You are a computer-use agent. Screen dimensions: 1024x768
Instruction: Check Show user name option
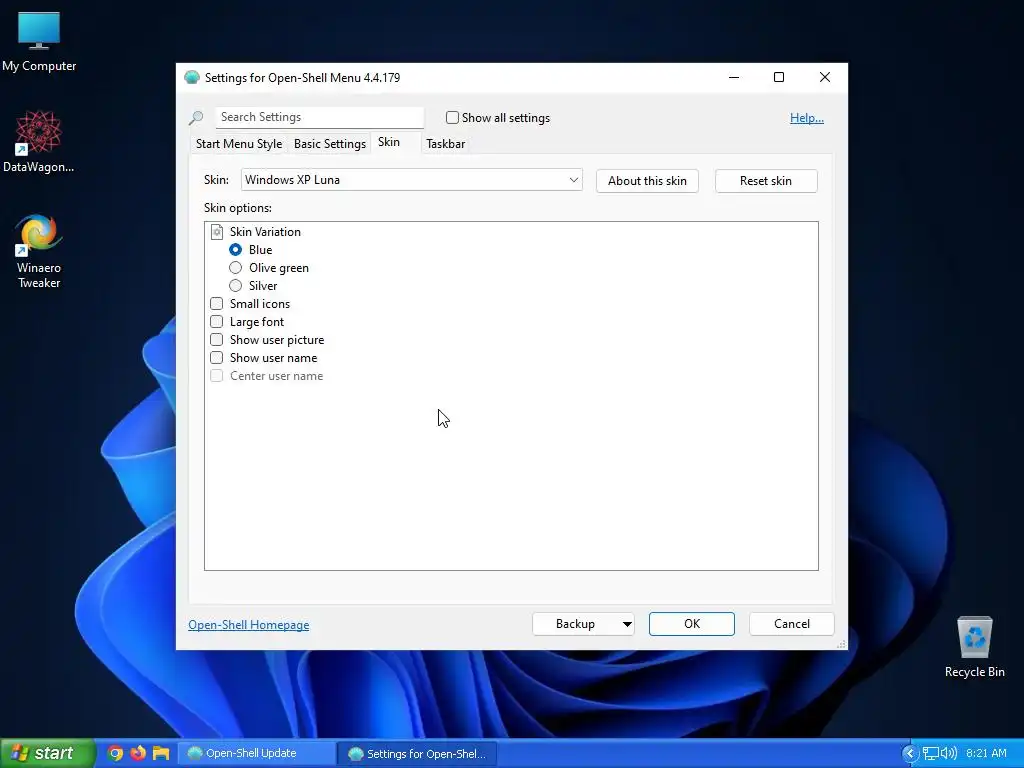pos(217,358)
